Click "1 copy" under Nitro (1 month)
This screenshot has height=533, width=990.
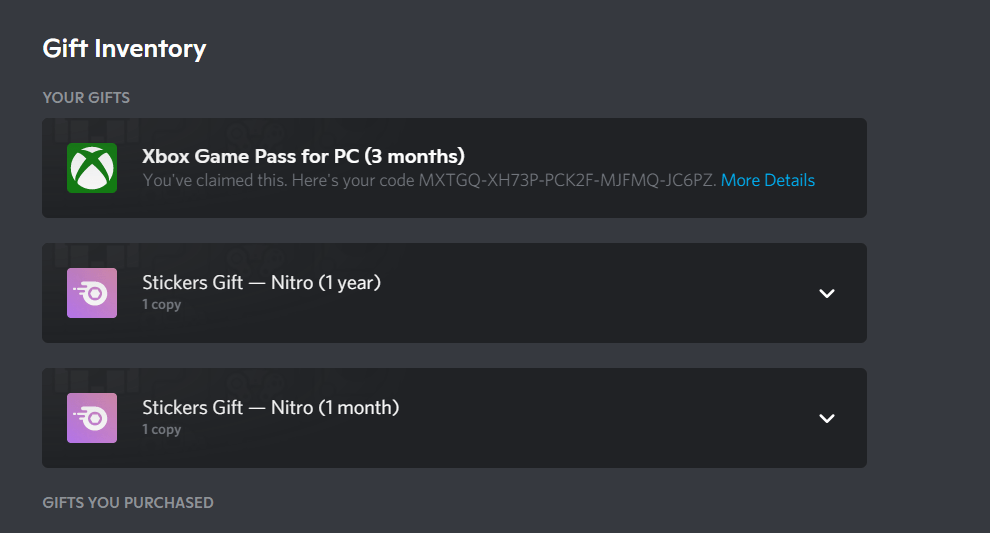point(161,429)
